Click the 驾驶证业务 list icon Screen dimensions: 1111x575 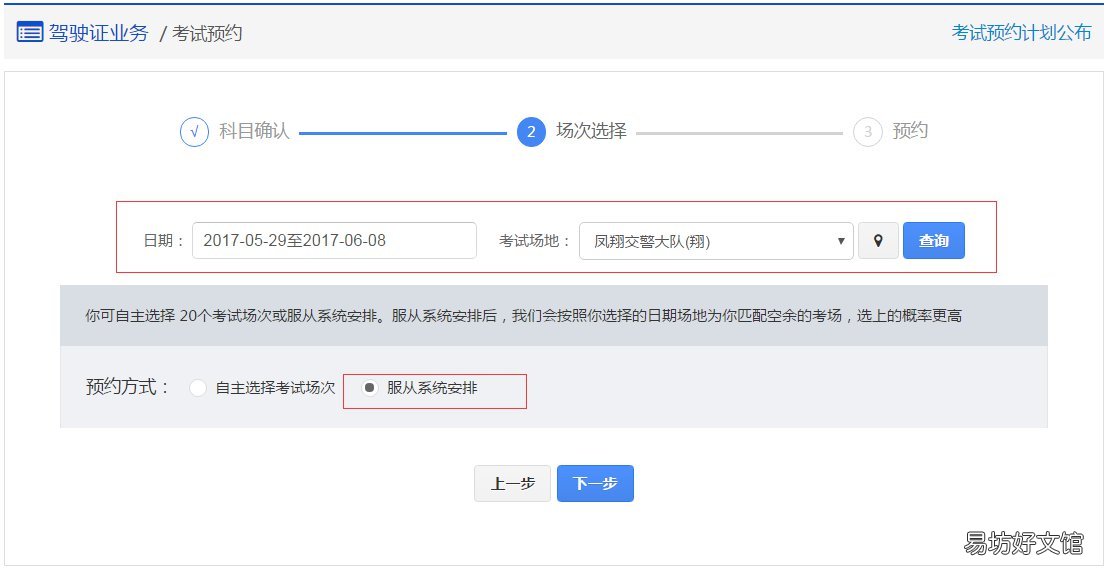point(30,33)
